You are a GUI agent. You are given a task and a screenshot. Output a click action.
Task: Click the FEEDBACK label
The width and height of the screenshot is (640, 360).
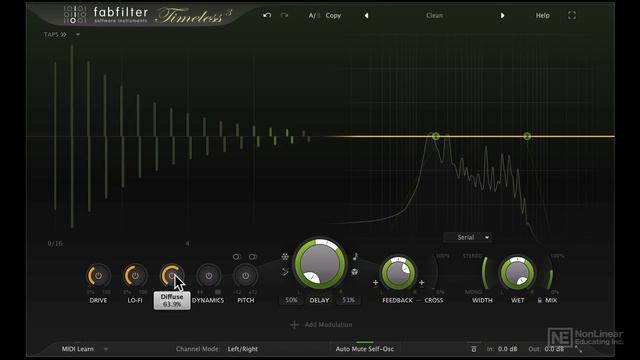[x=398, y=300]
